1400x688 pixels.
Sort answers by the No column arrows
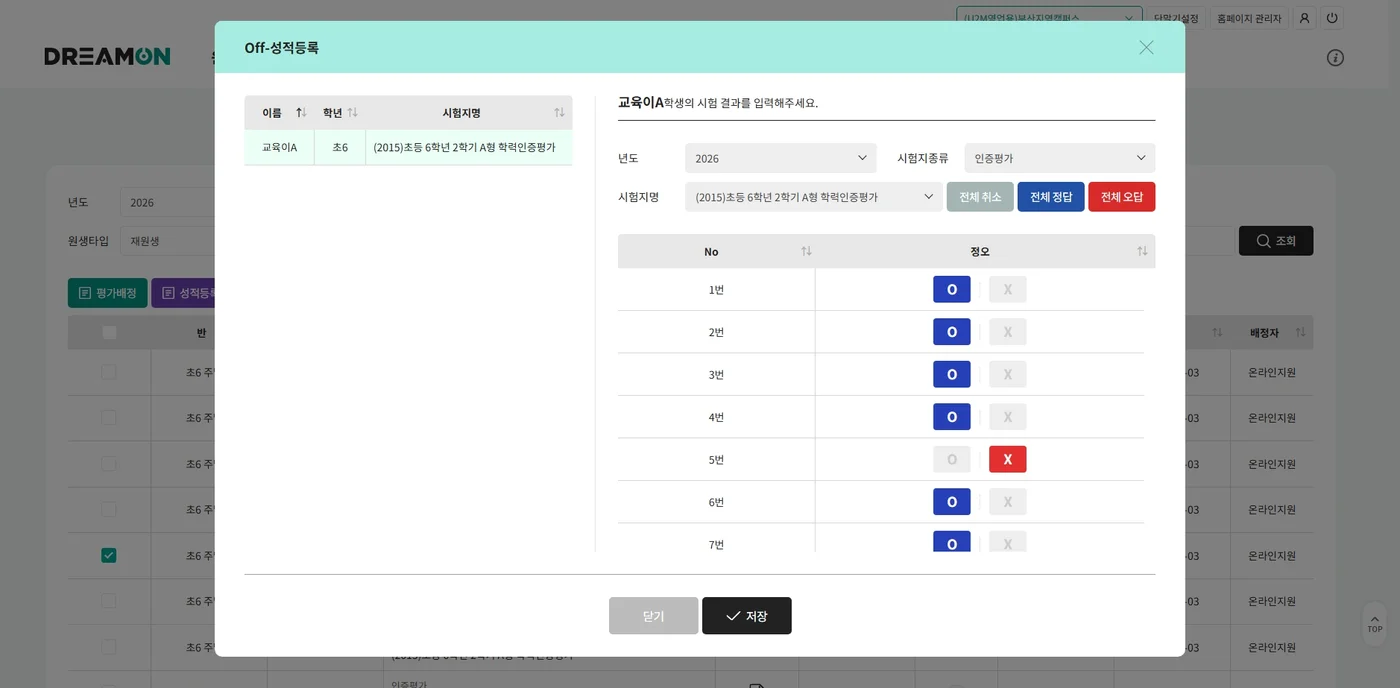click(806, 251)
